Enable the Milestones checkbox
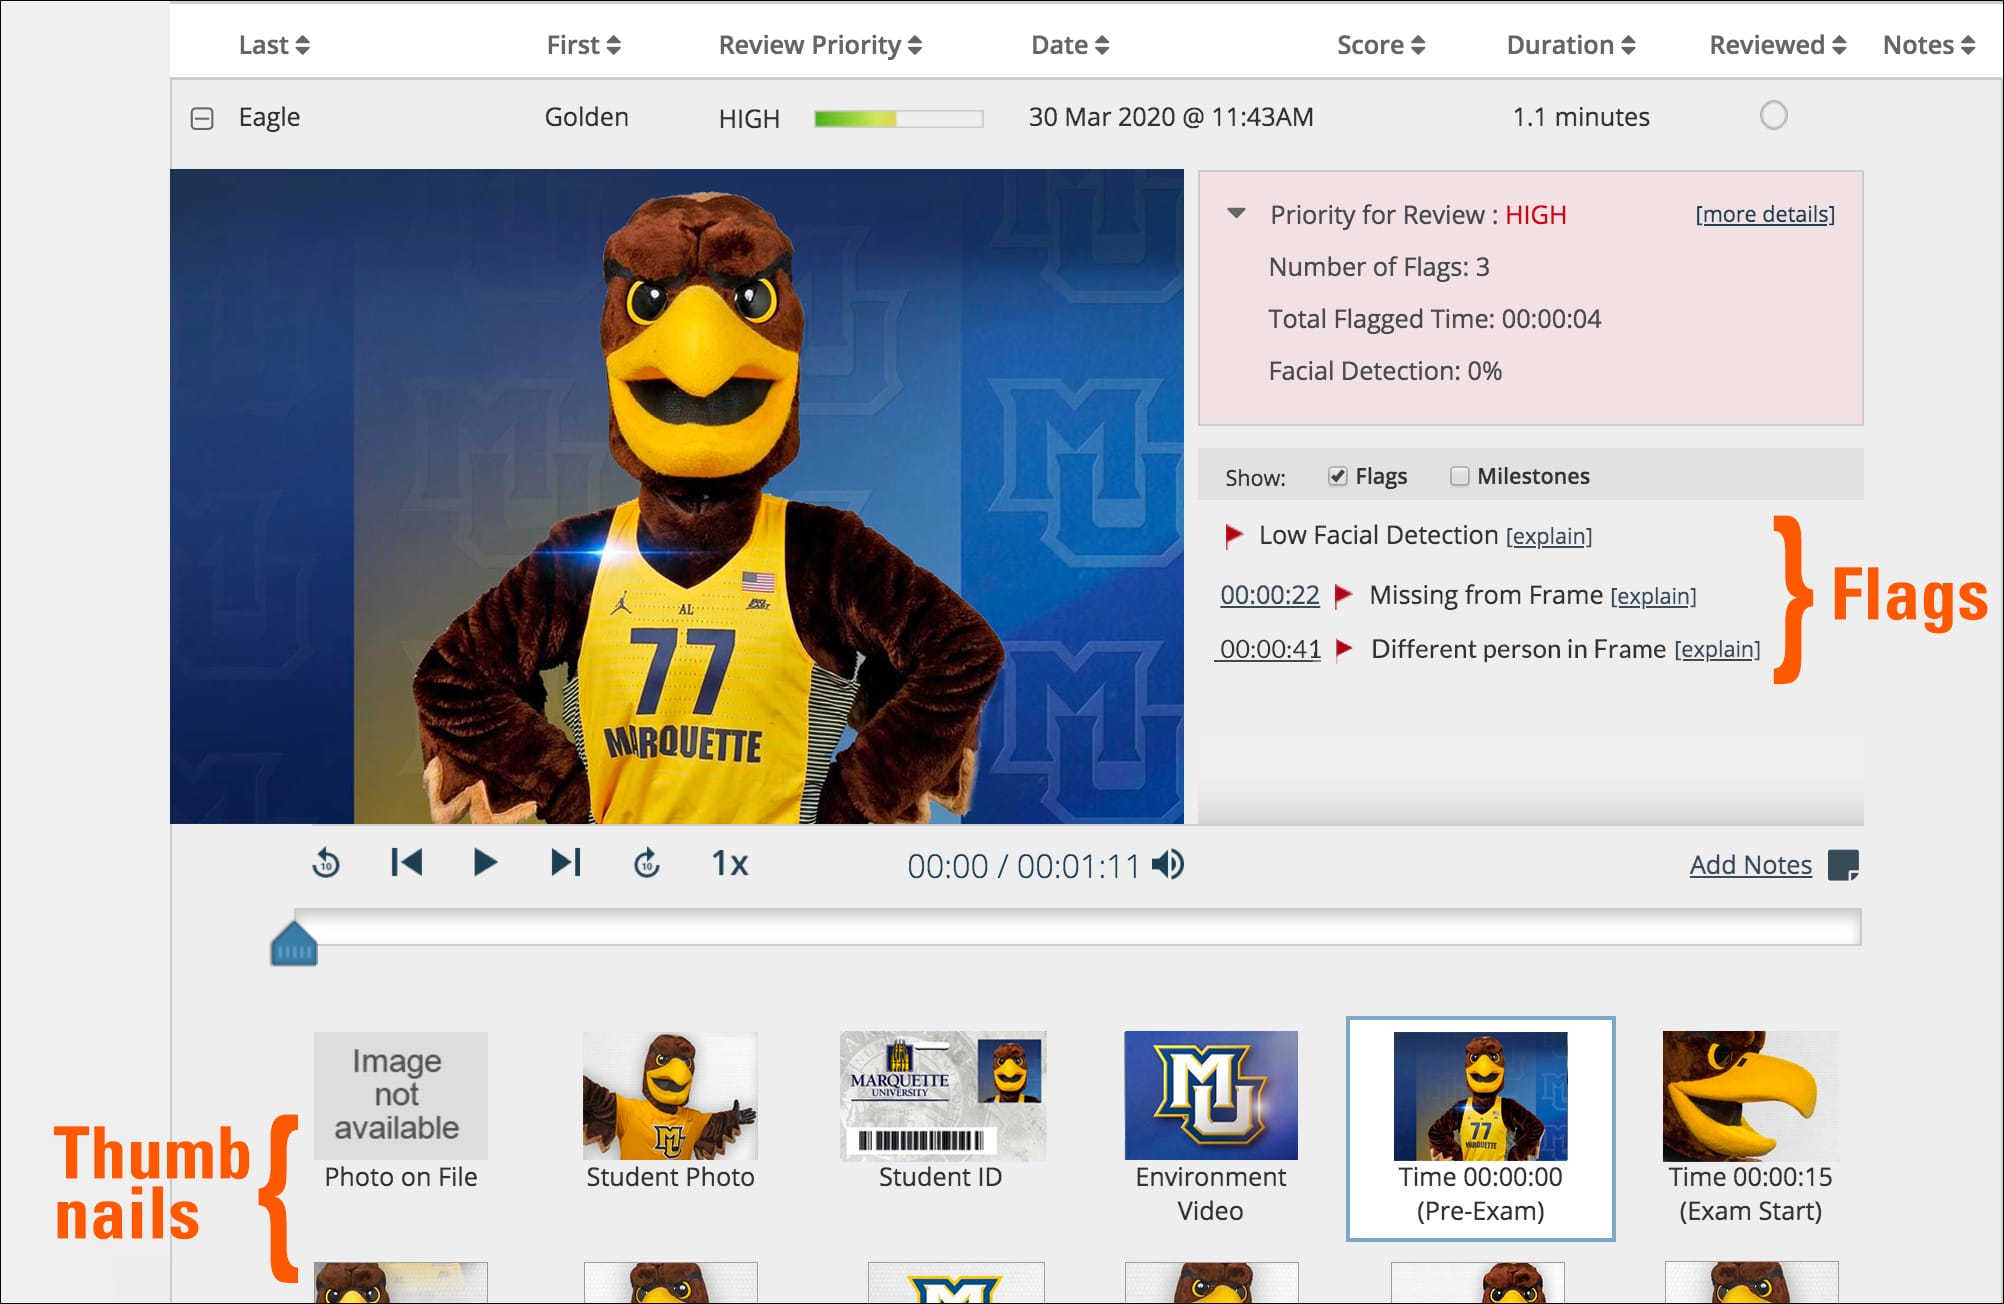Screen dimensions: 2004x1304 coord(1459,476)
